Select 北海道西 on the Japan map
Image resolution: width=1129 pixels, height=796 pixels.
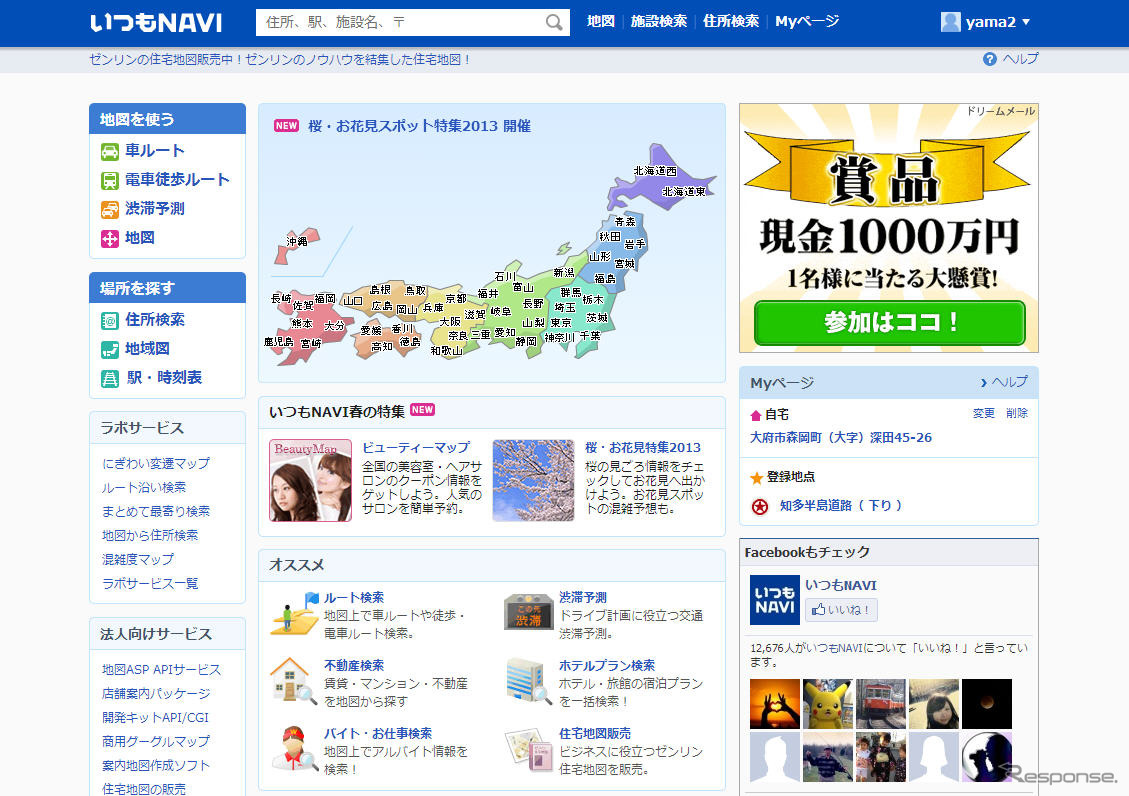655,171
